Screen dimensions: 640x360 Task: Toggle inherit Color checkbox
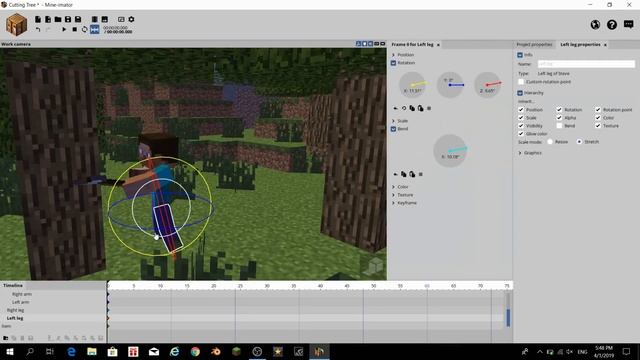click(x=598, y=118)
